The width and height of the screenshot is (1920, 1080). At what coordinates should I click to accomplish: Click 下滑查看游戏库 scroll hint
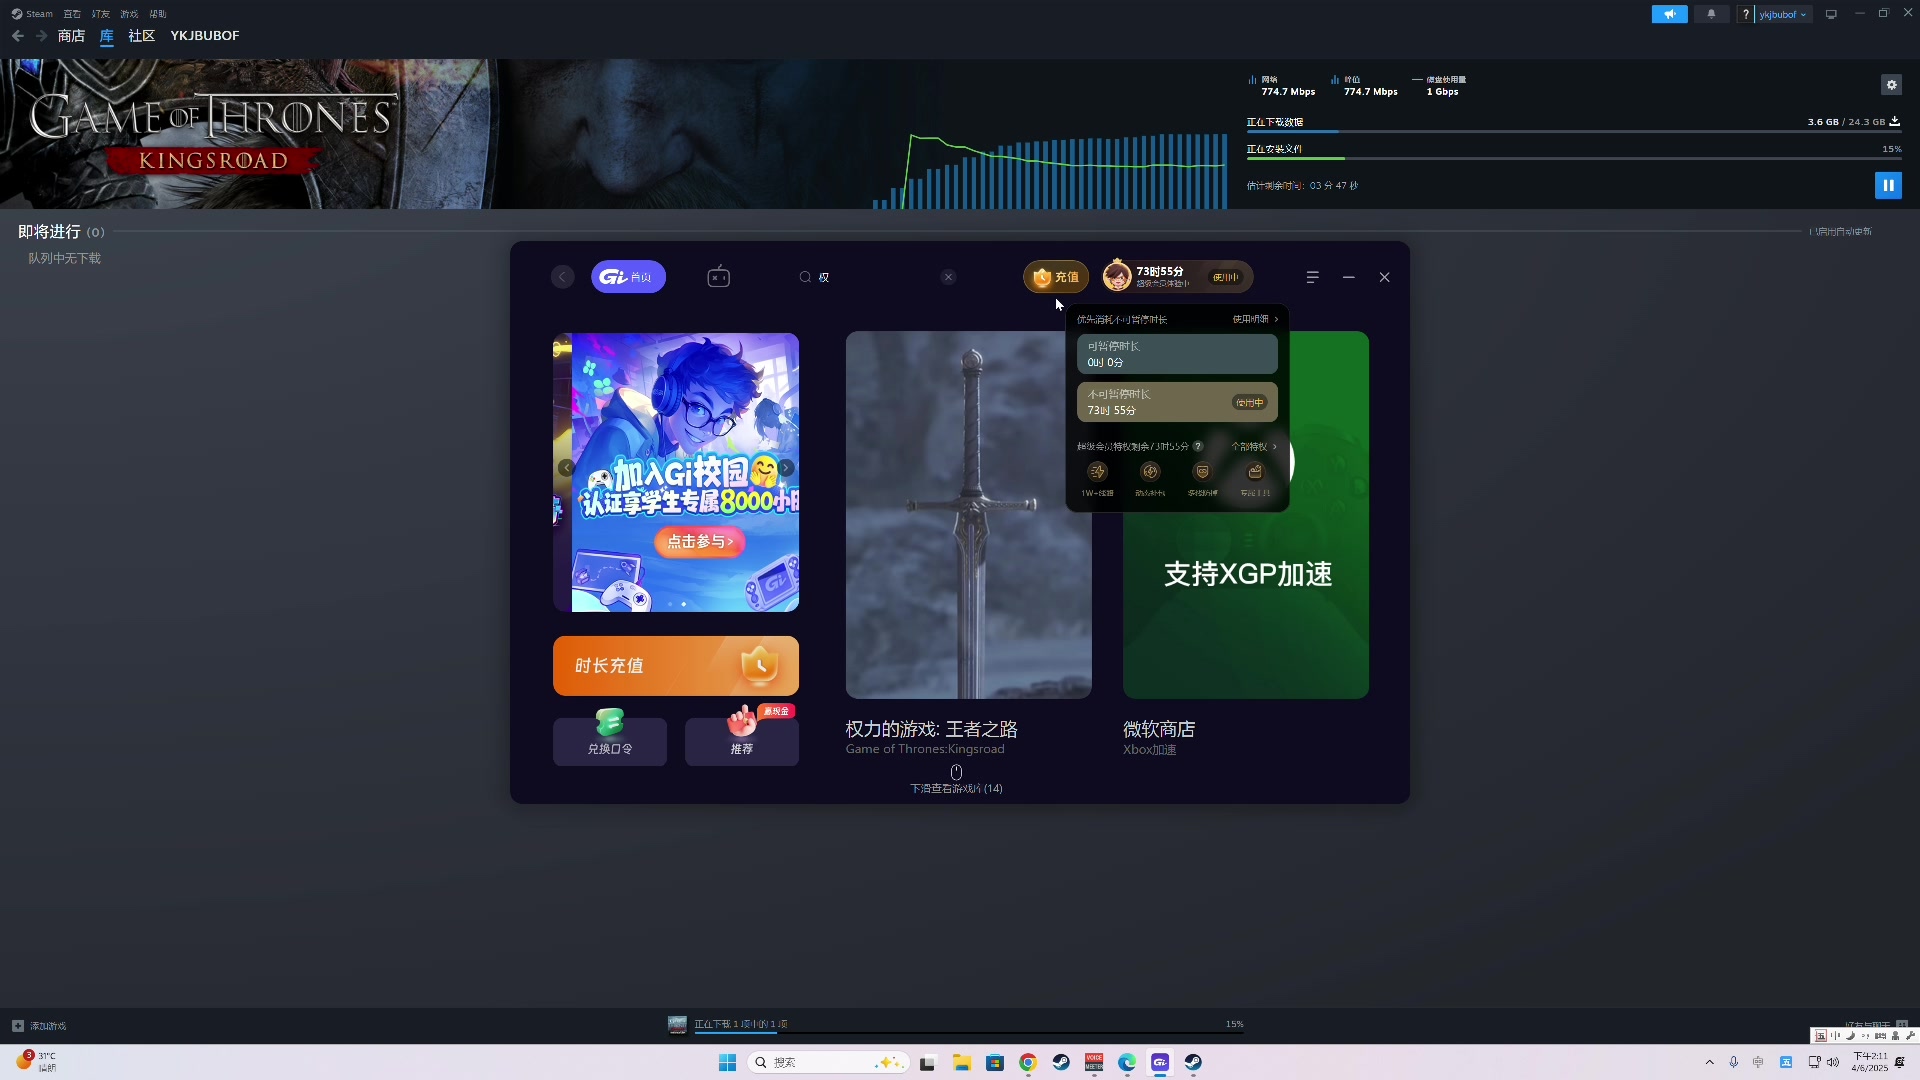[x=956, y=780]
